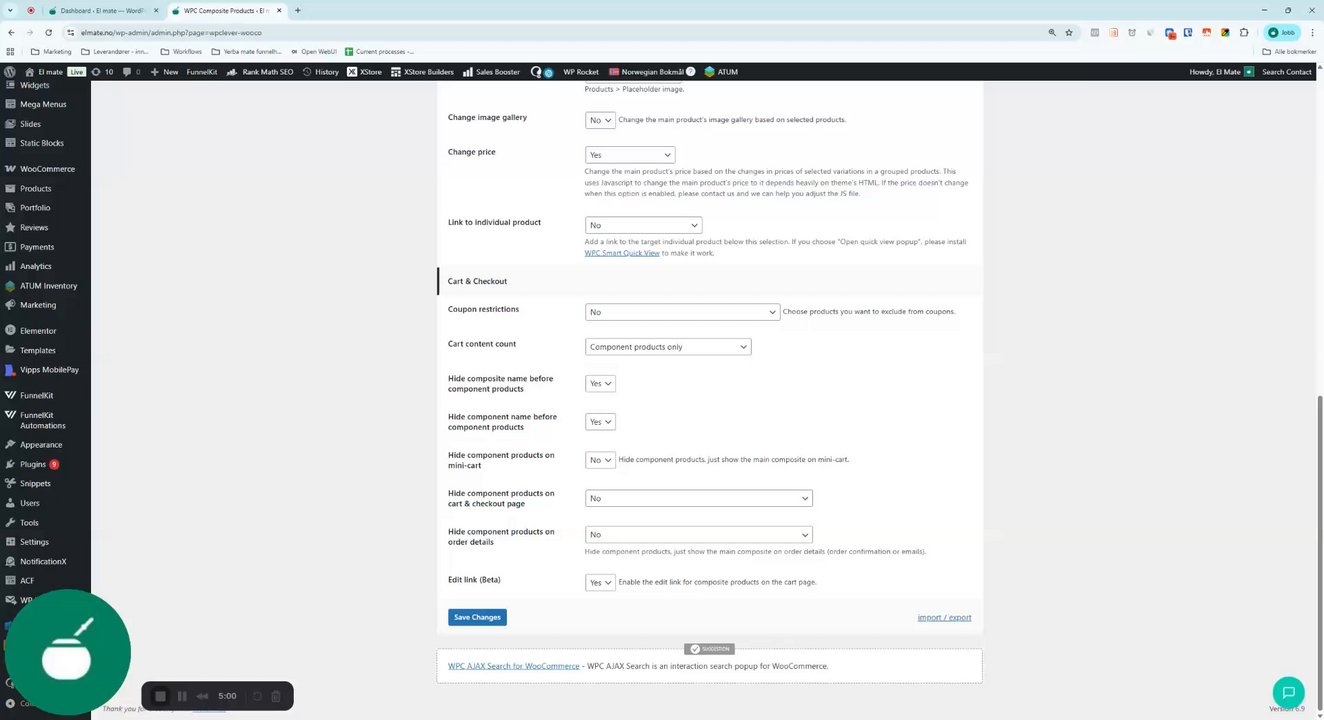Open Hide component products on mini-cart dropdown
Viewport: 1324px width, 720px height.
[x=600, y=460]
